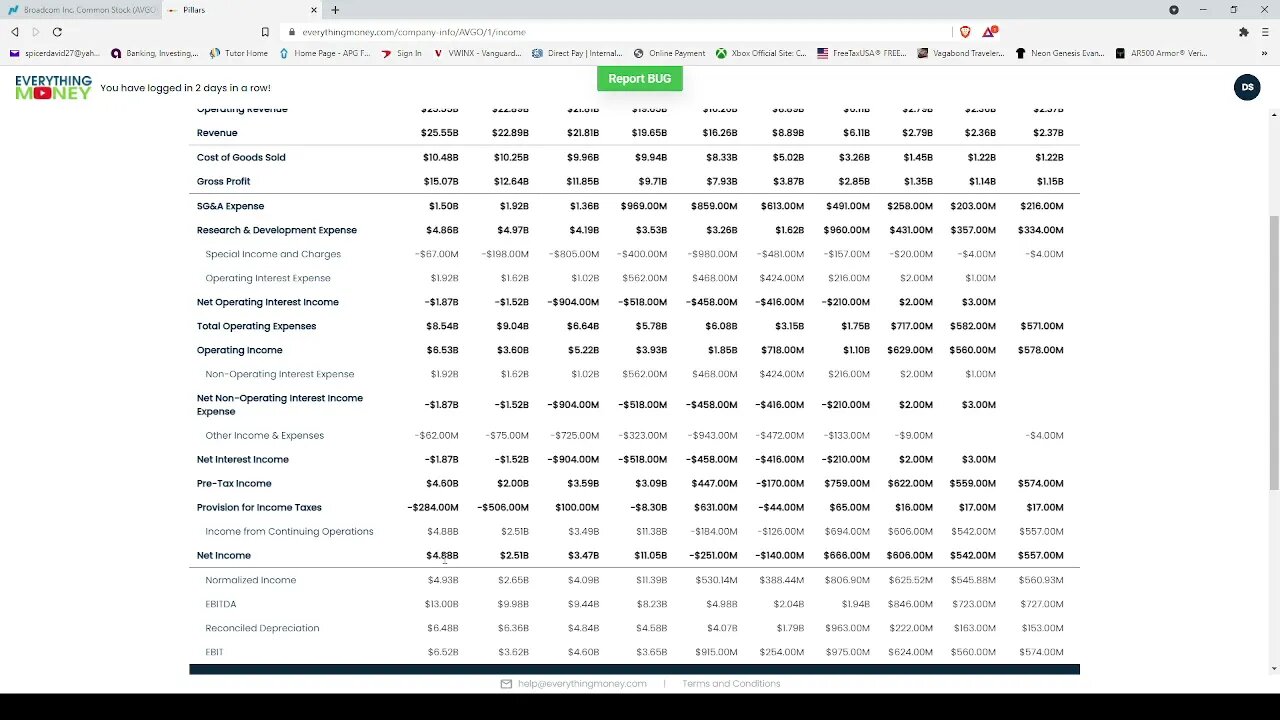Open the Online Payment bookmark

pos(670,53)
